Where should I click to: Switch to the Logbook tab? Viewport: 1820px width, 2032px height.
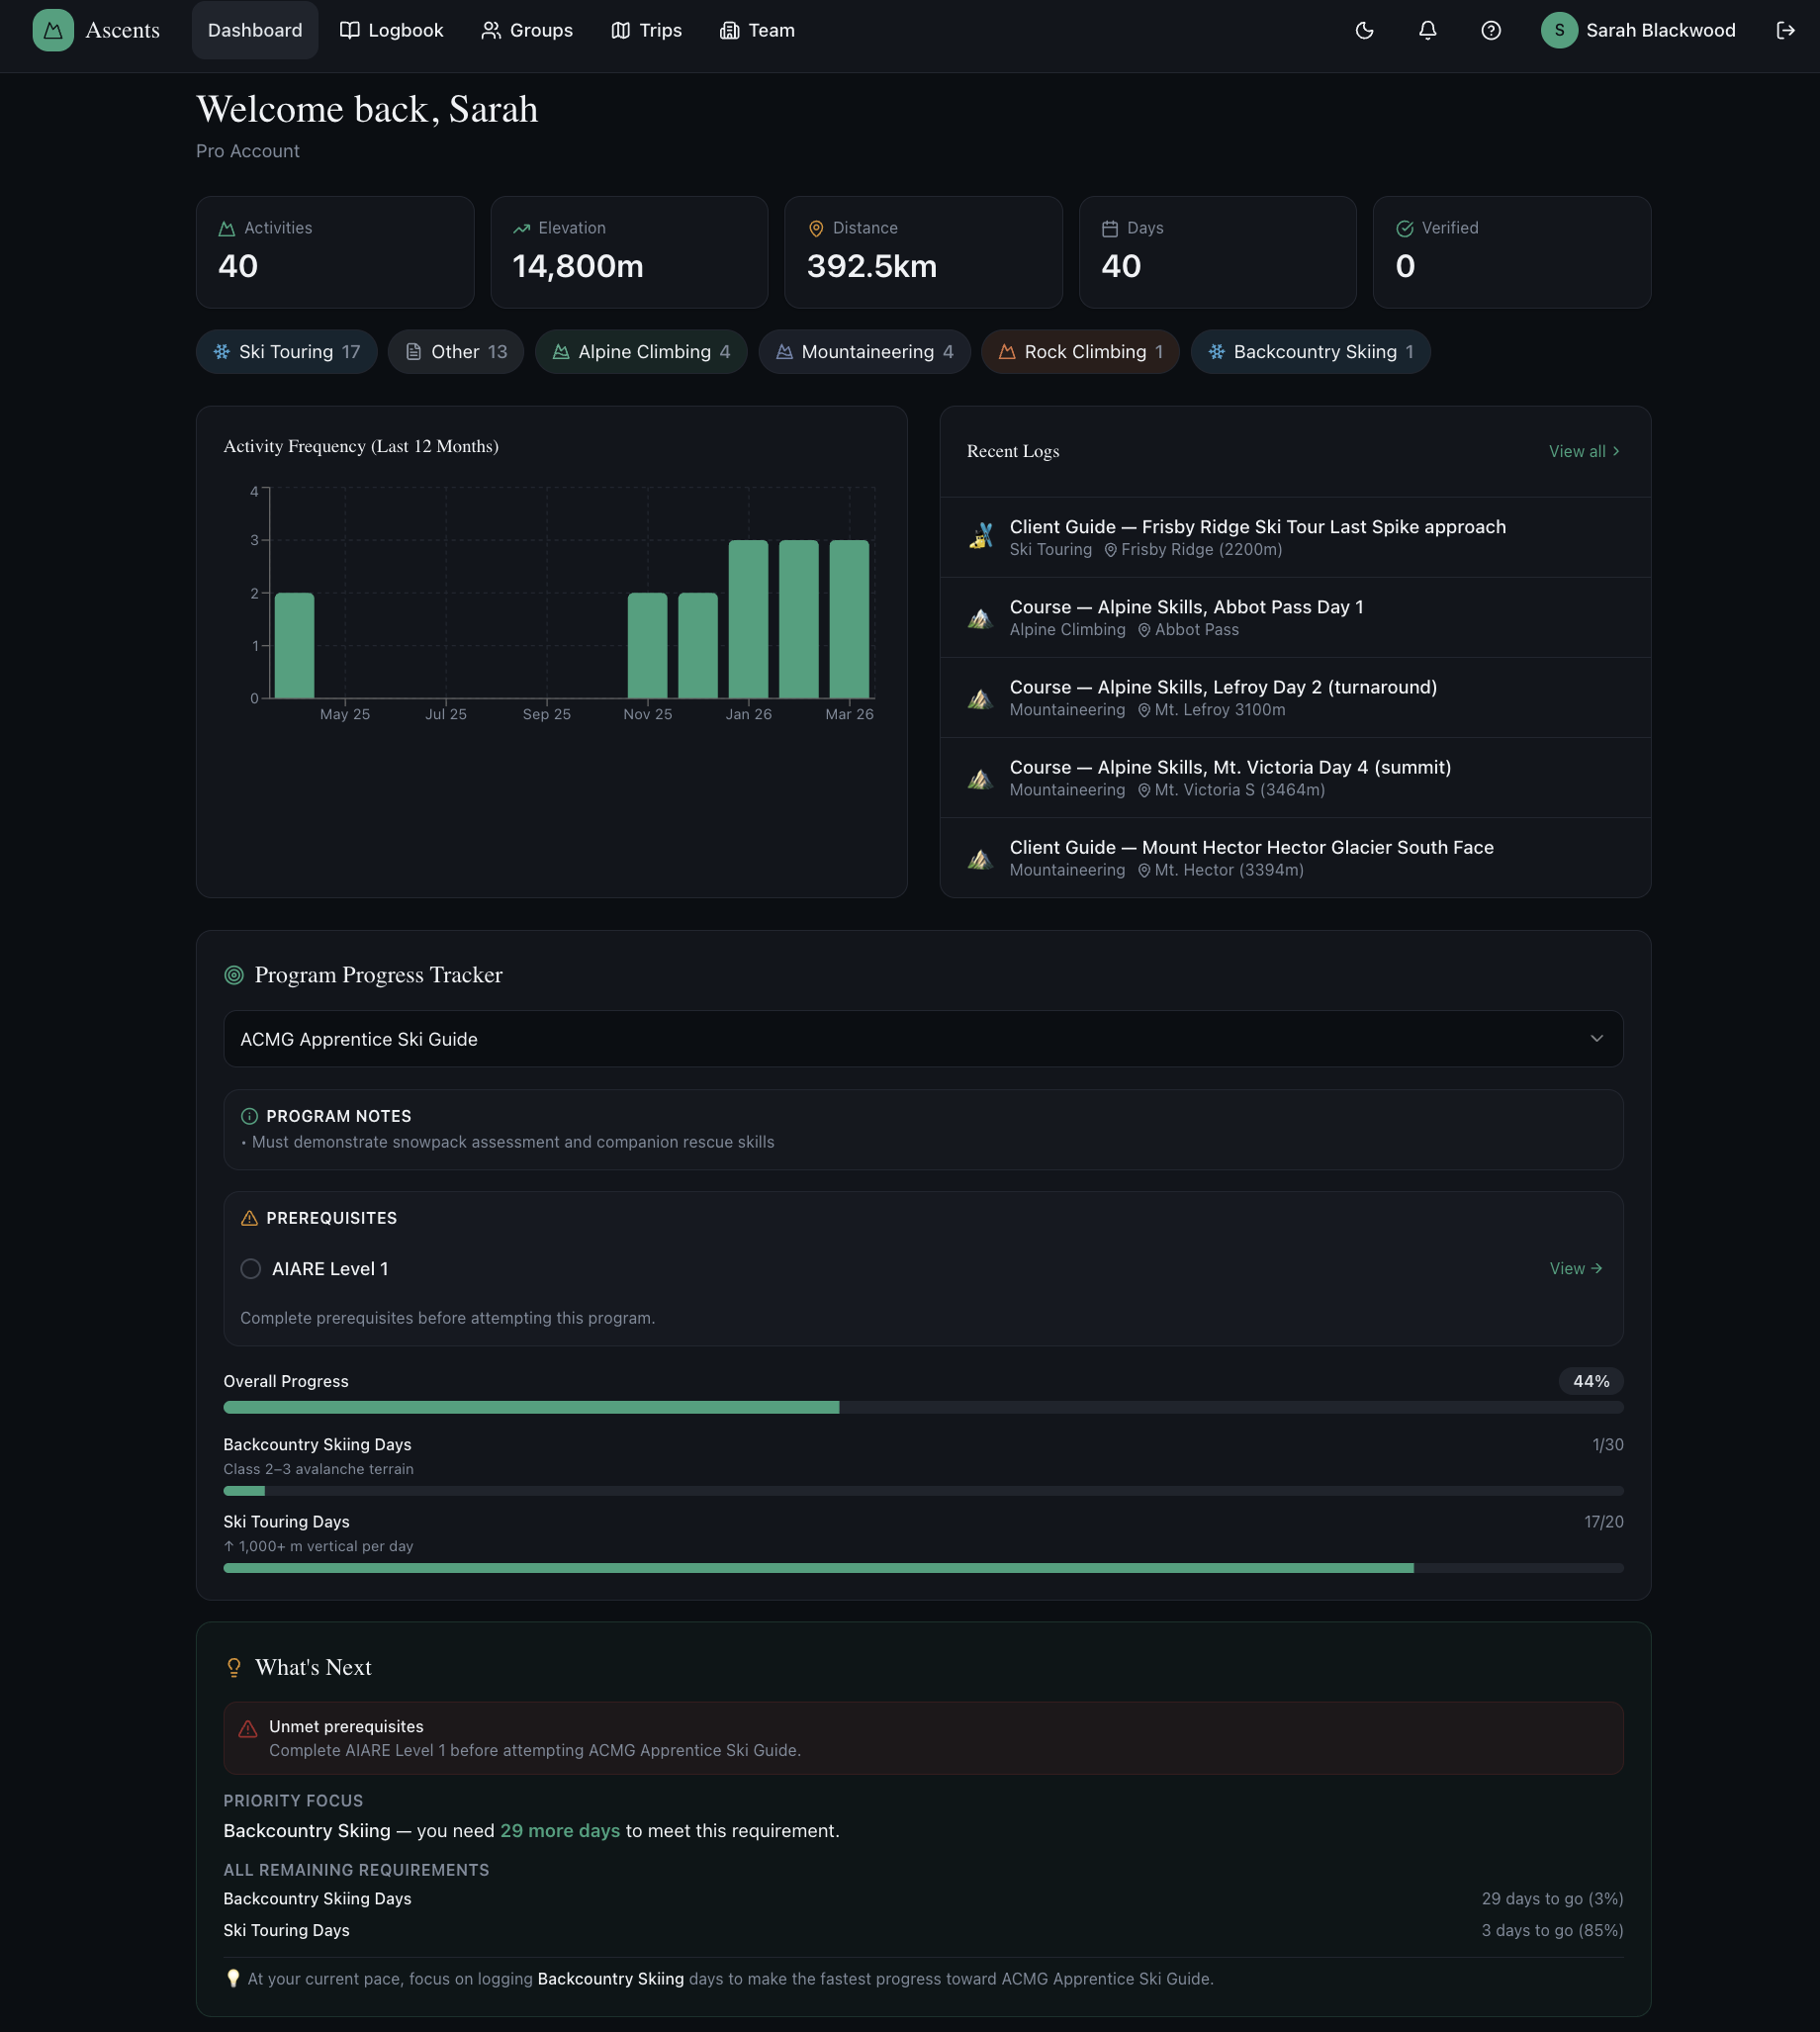[391, 30]
